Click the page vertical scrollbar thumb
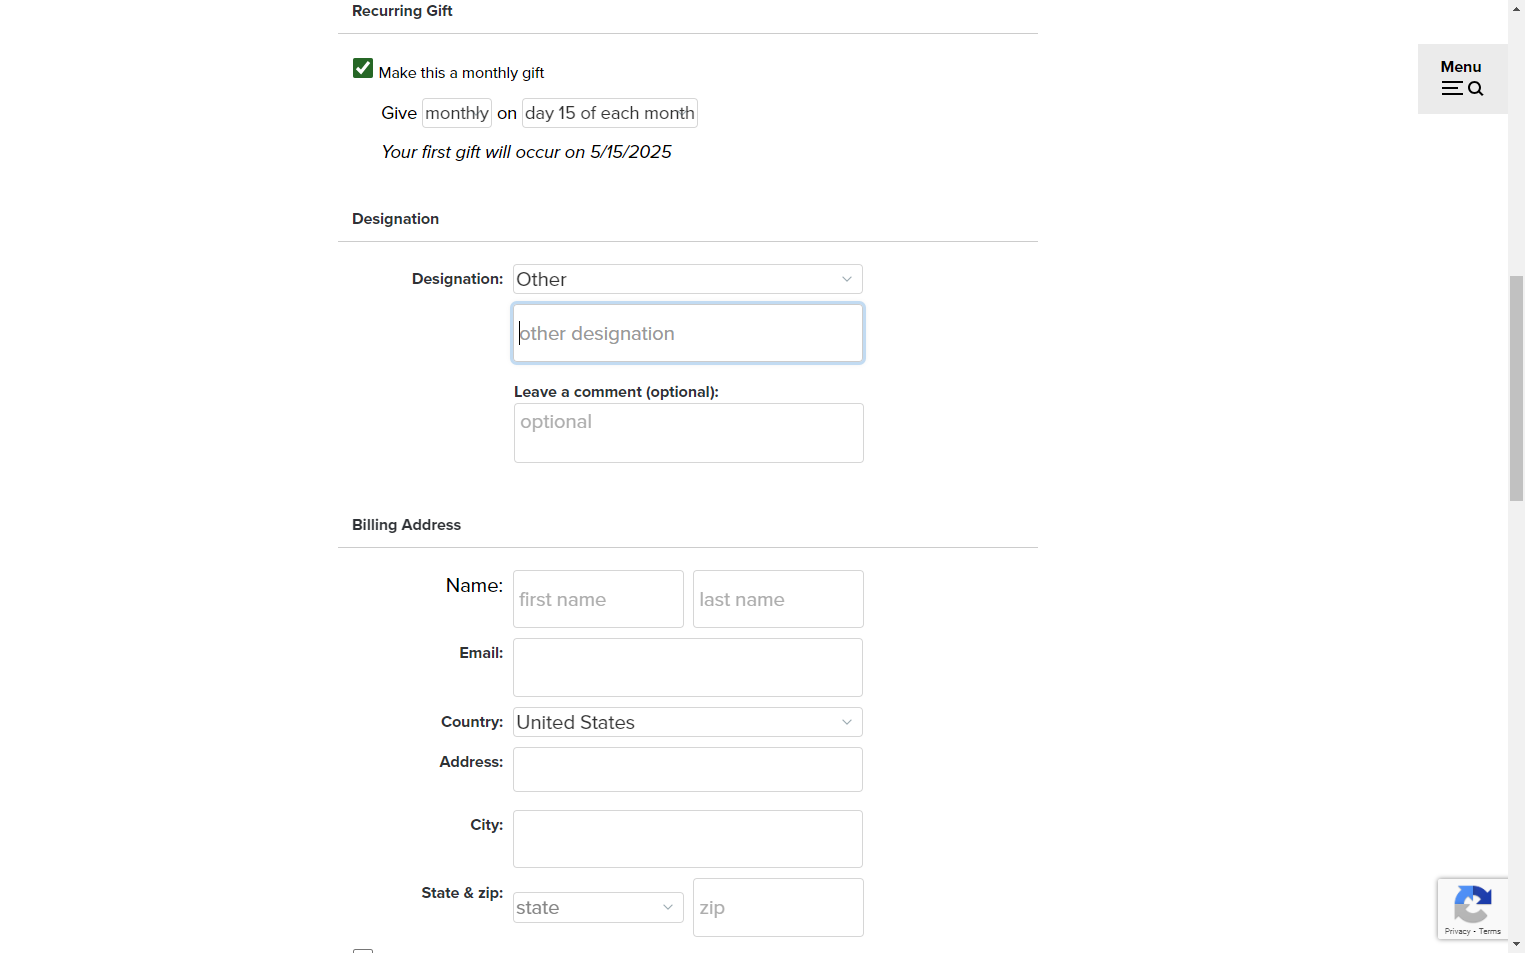Viewport: 1525px width, 953px height. point(1516,388)
